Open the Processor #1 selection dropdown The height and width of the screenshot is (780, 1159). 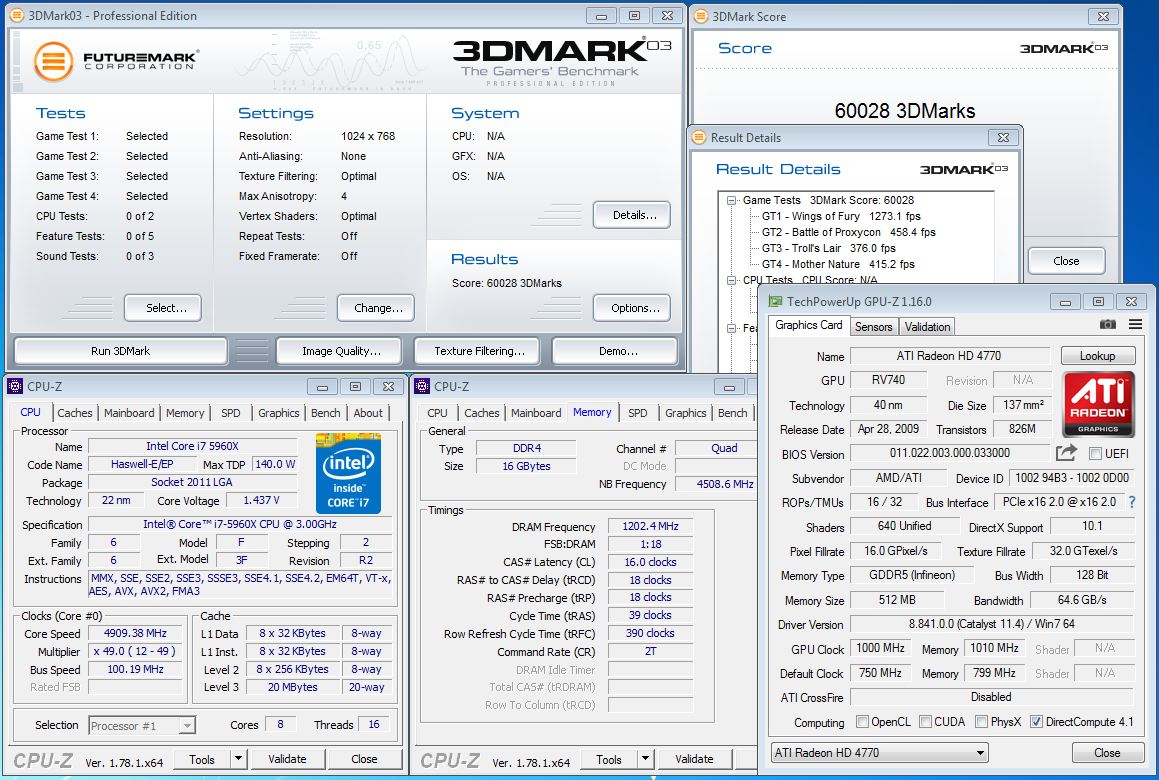(142, 725)
